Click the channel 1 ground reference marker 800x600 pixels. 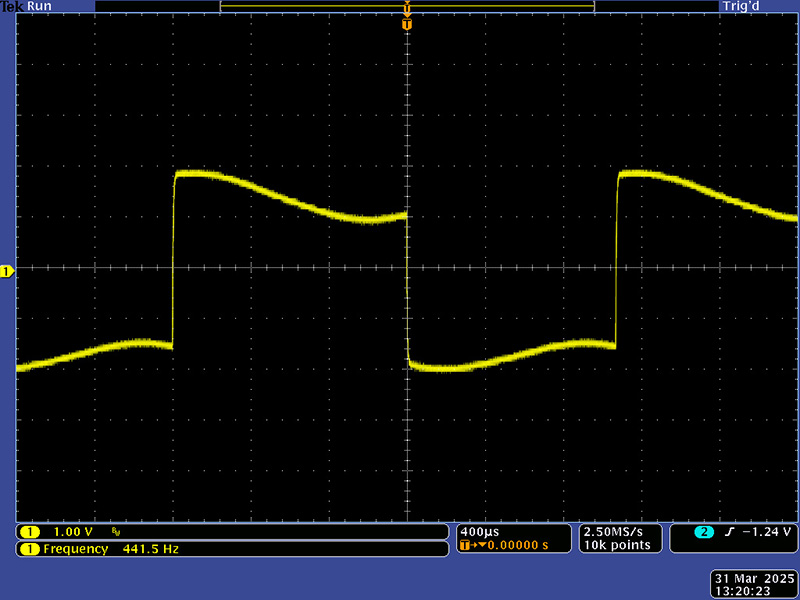click(x=7, y=272)
